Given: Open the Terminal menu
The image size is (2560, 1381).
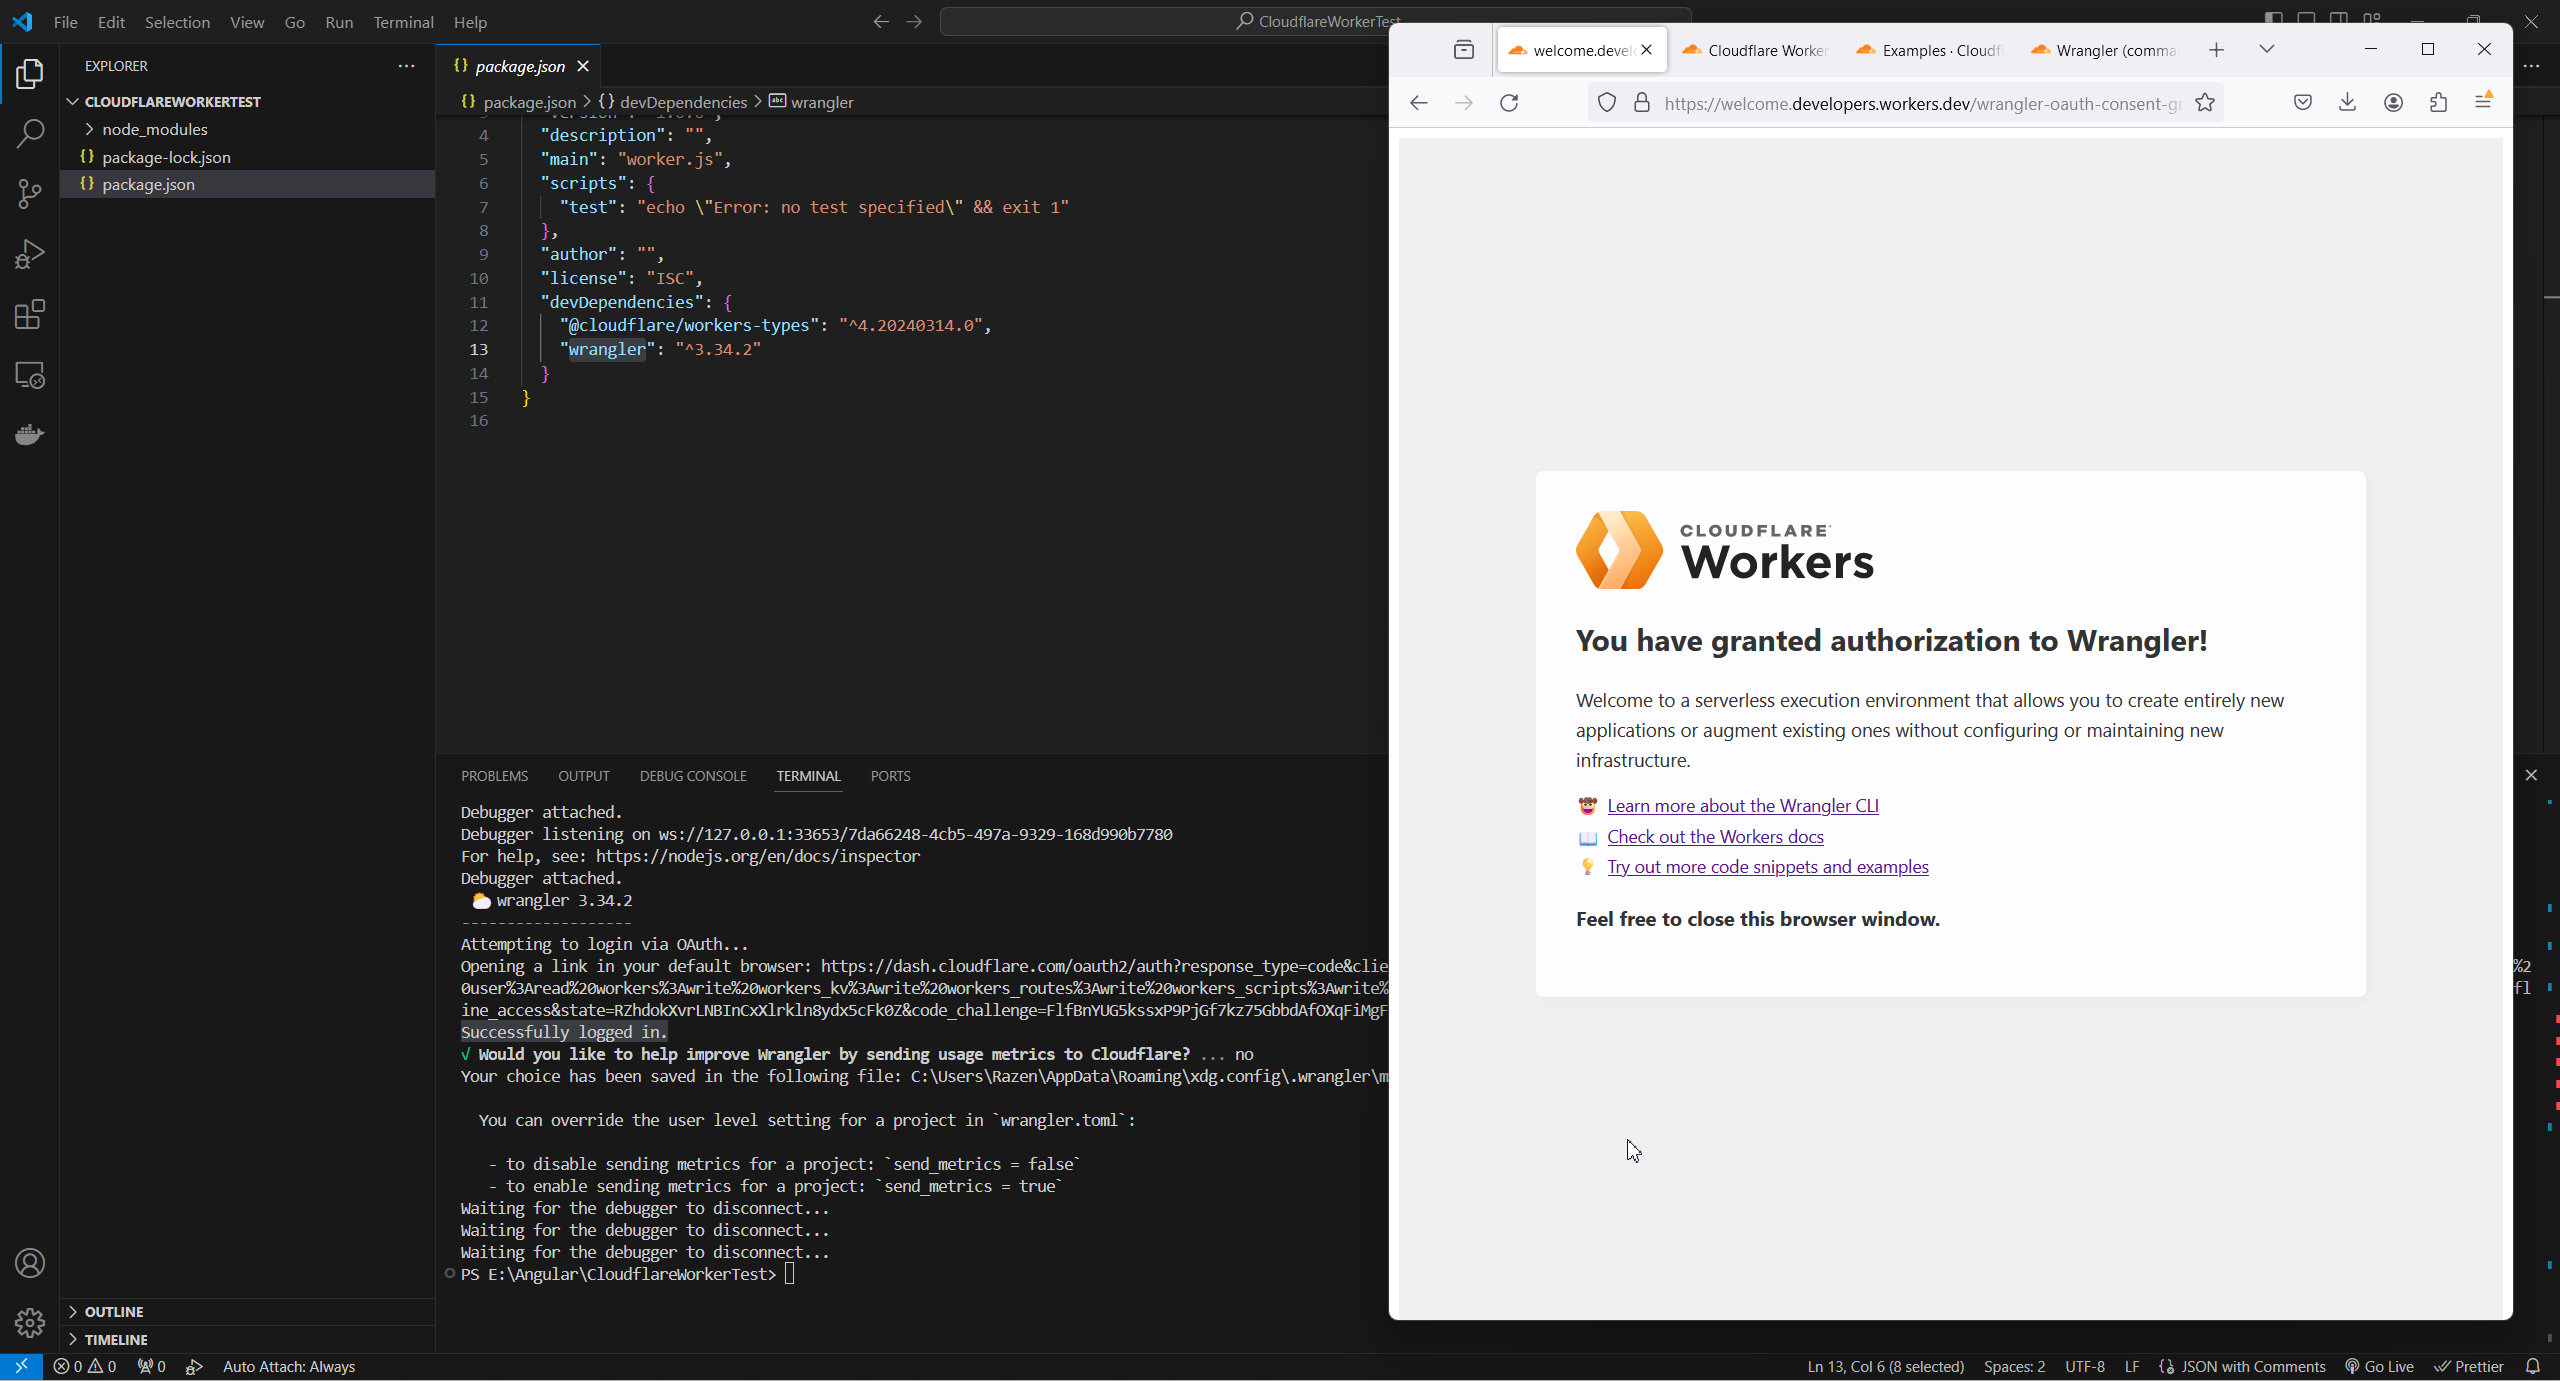Looking at the screenshot, I should click(403, 22).
